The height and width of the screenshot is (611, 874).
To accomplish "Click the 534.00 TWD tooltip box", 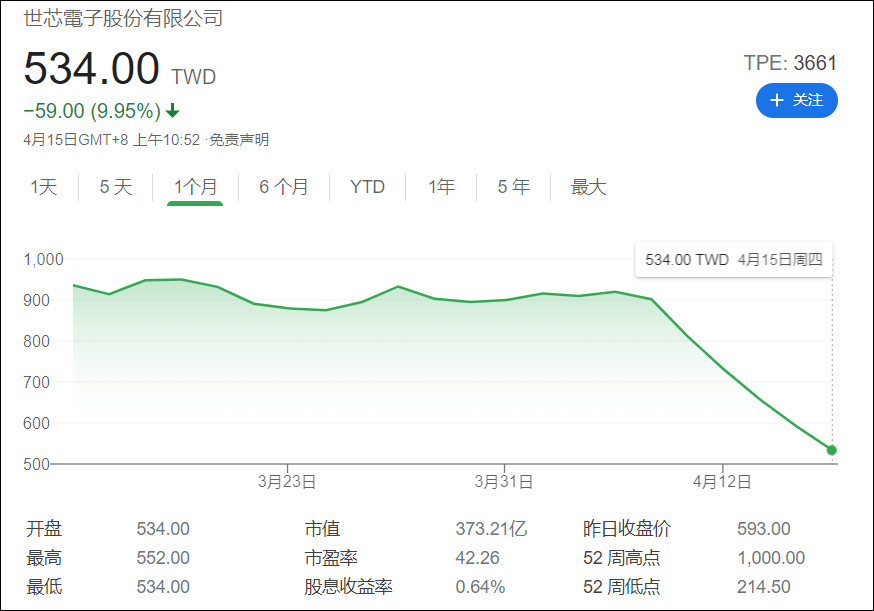I will (x=734, y=260).
